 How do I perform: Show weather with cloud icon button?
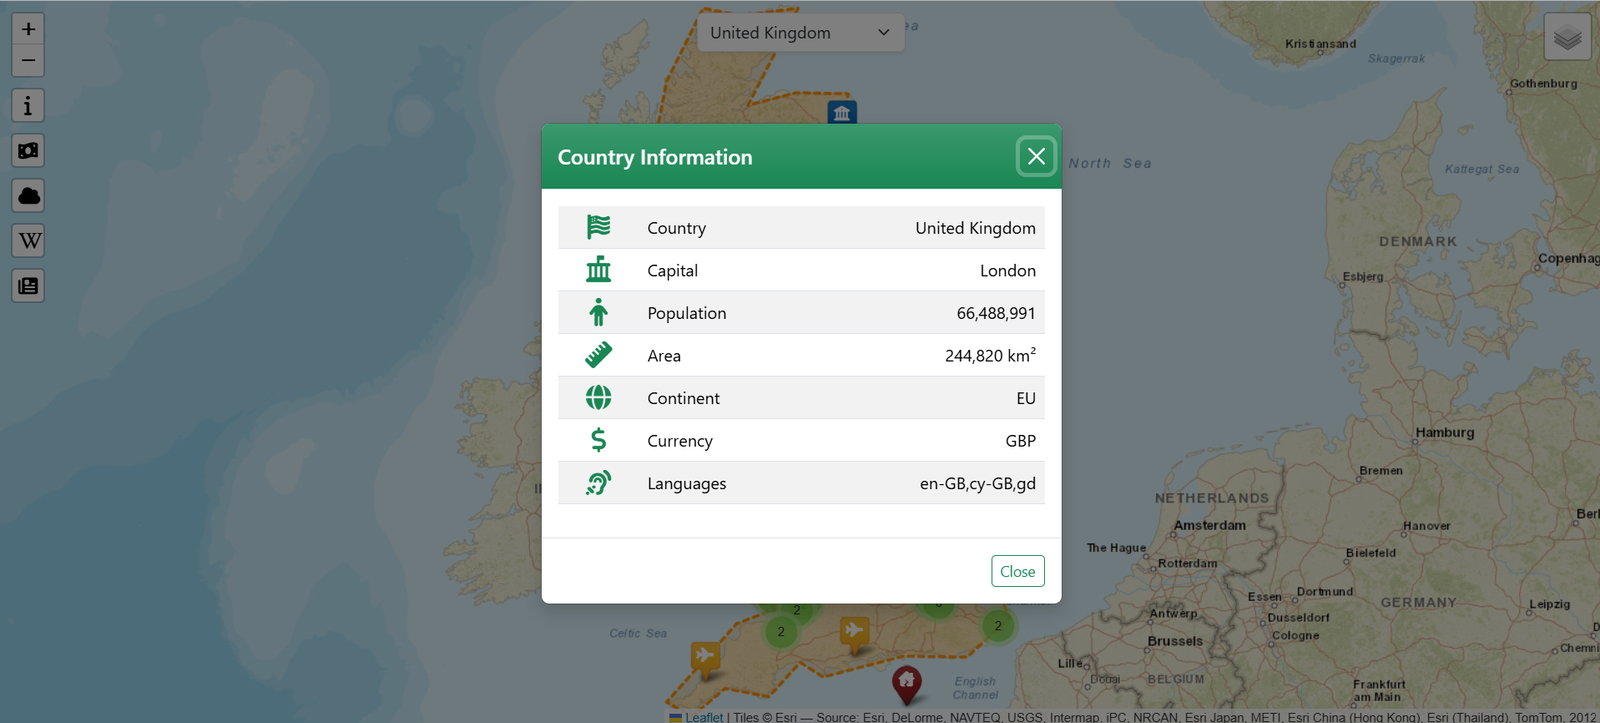[x=28, y=195]
